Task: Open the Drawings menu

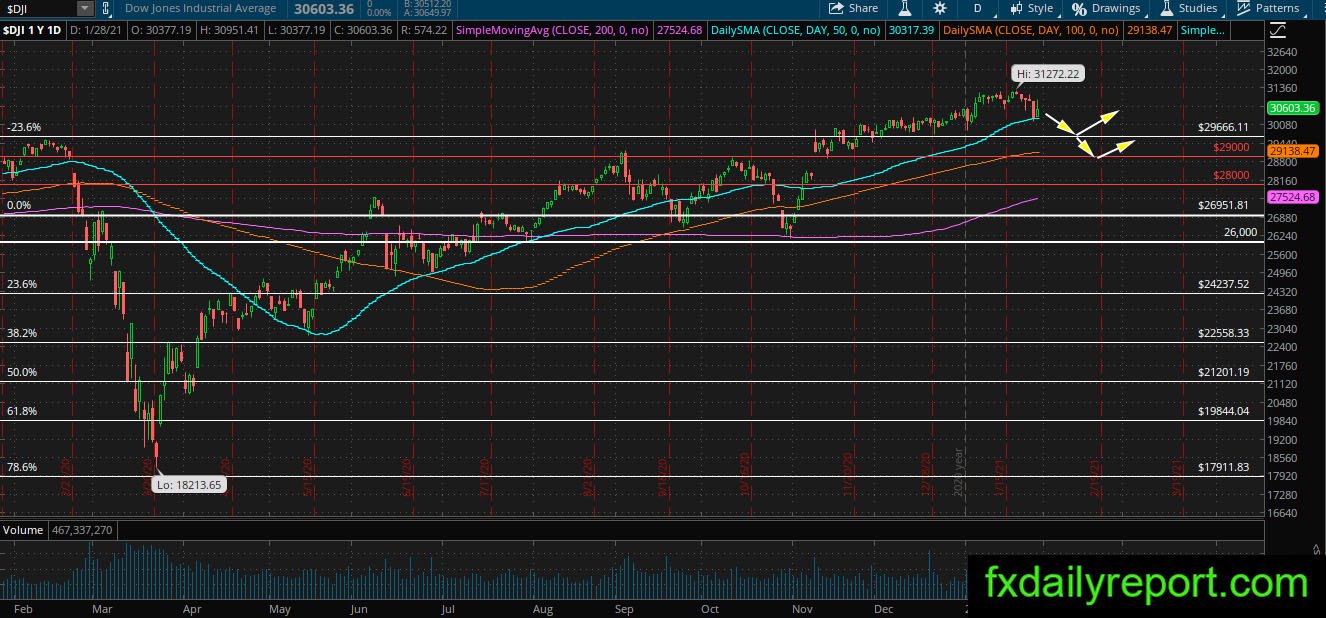Action: click(1107, 8)
